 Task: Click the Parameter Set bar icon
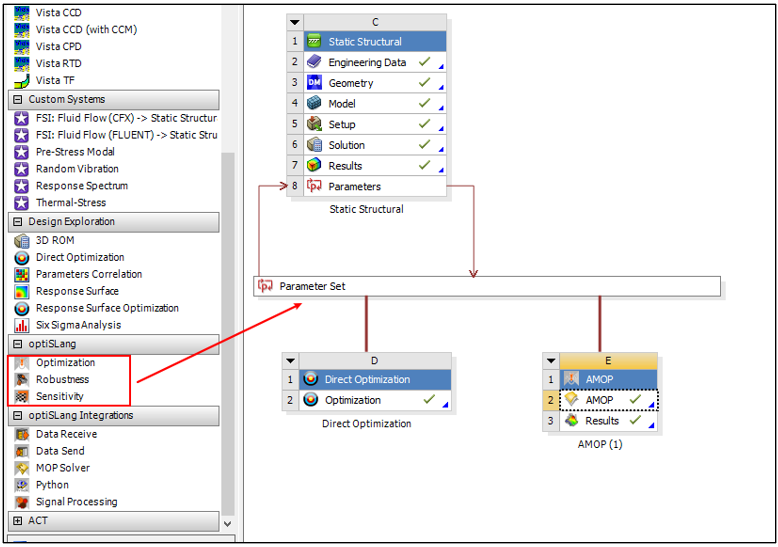[x=265, y=286]
